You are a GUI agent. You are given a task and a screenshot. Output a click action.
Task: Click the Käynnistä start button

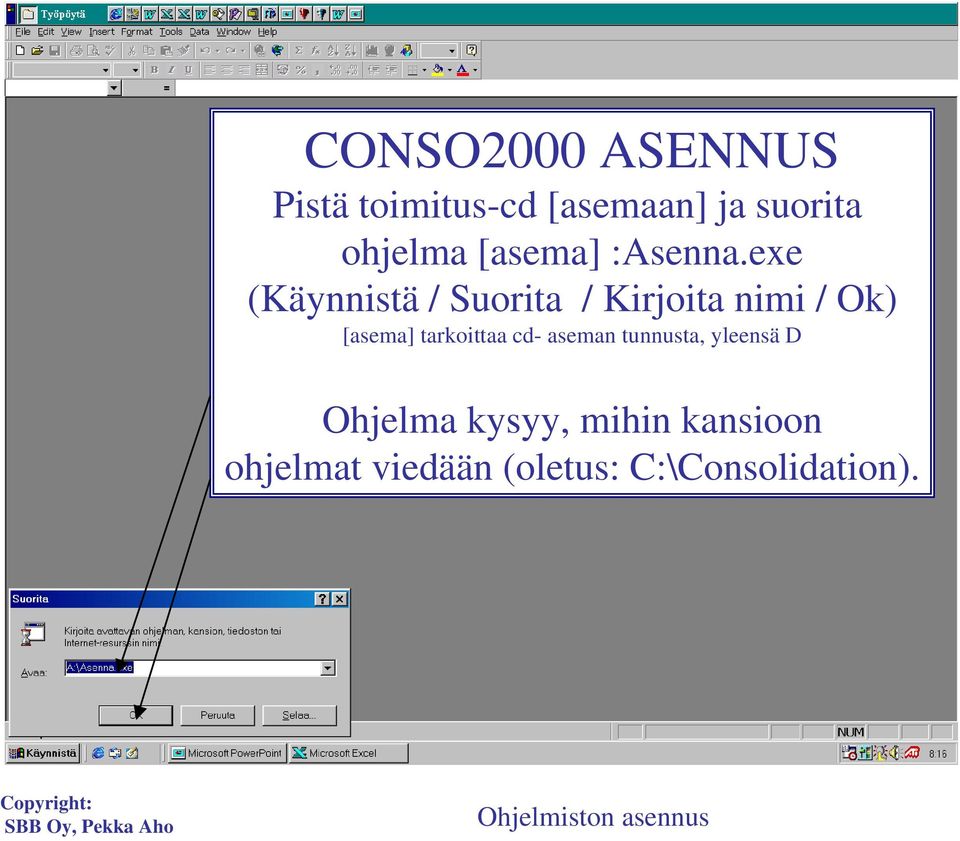point(43,753)
